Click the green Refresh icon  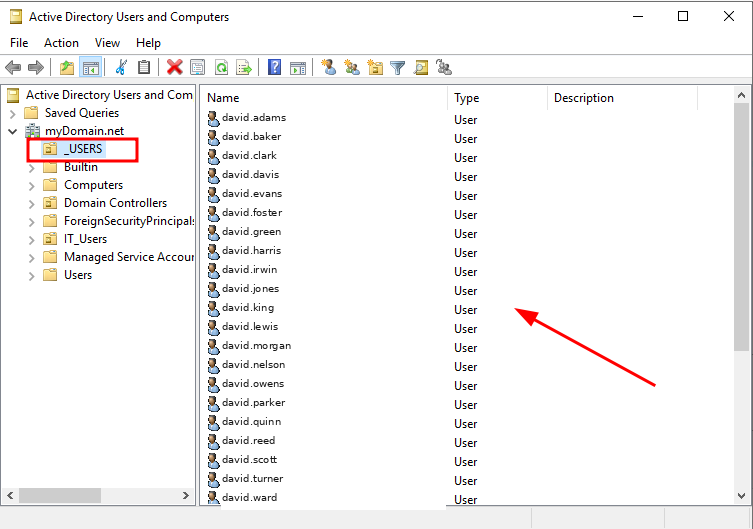(x=221, y=68)
